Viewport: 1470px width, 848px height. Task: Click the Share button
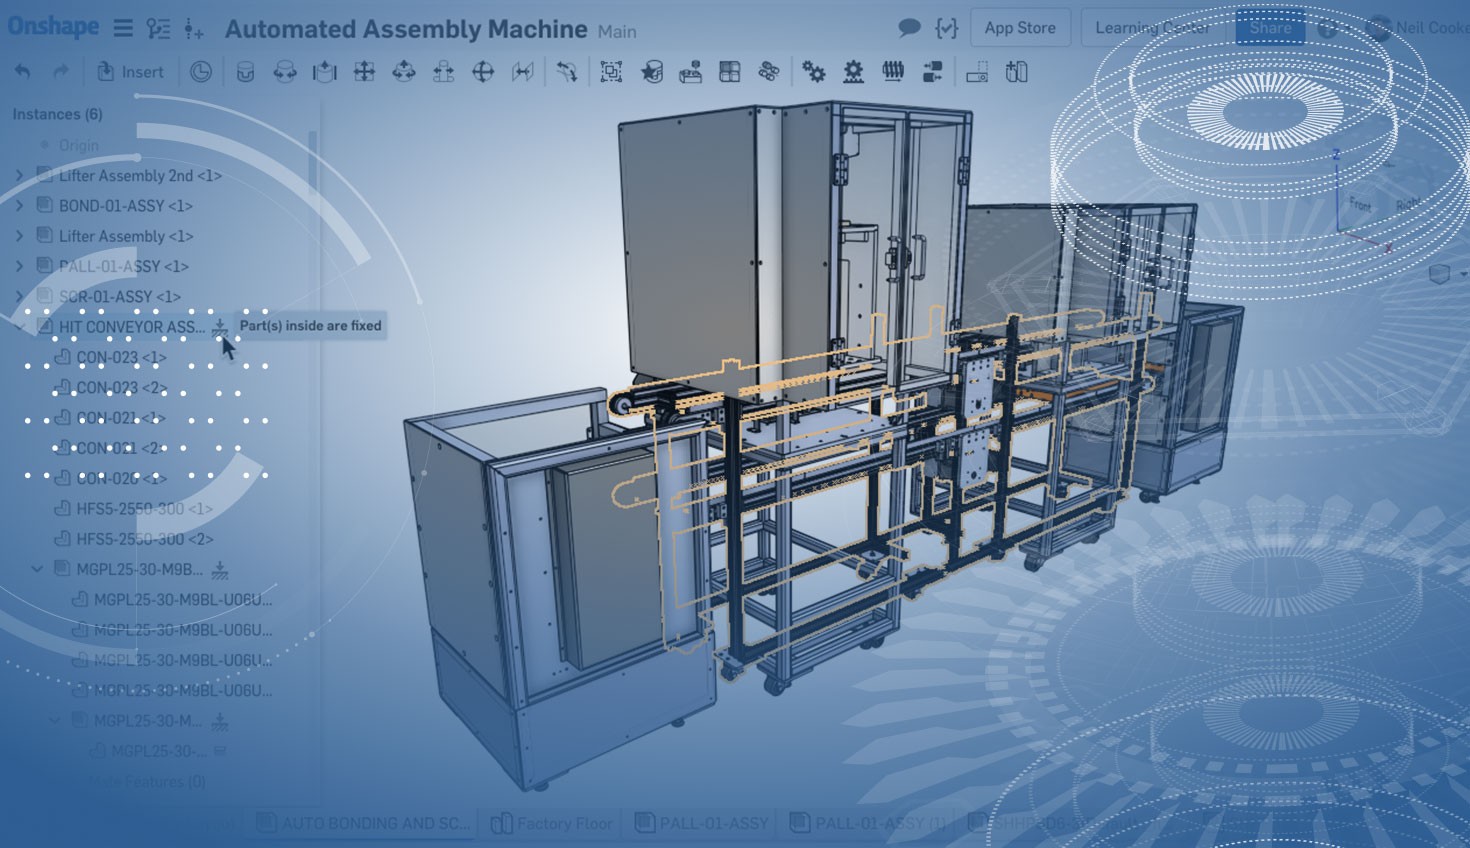click(x=1270, y=28)
